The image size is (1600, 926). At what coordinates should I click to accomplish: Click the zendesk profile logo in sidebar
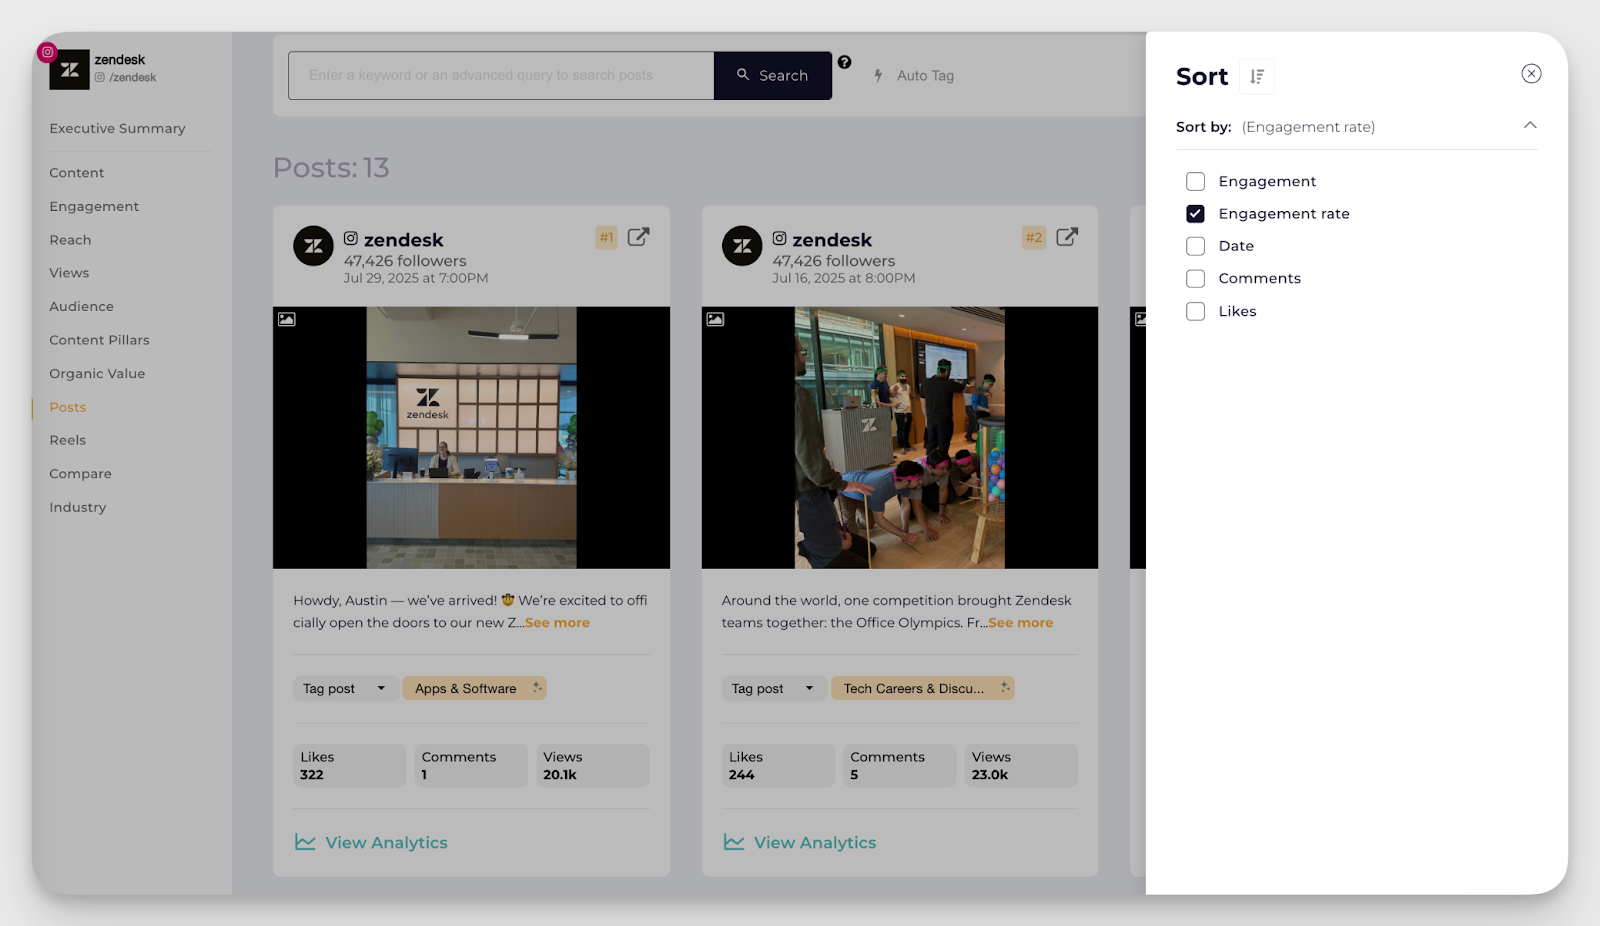coord(70,70)
